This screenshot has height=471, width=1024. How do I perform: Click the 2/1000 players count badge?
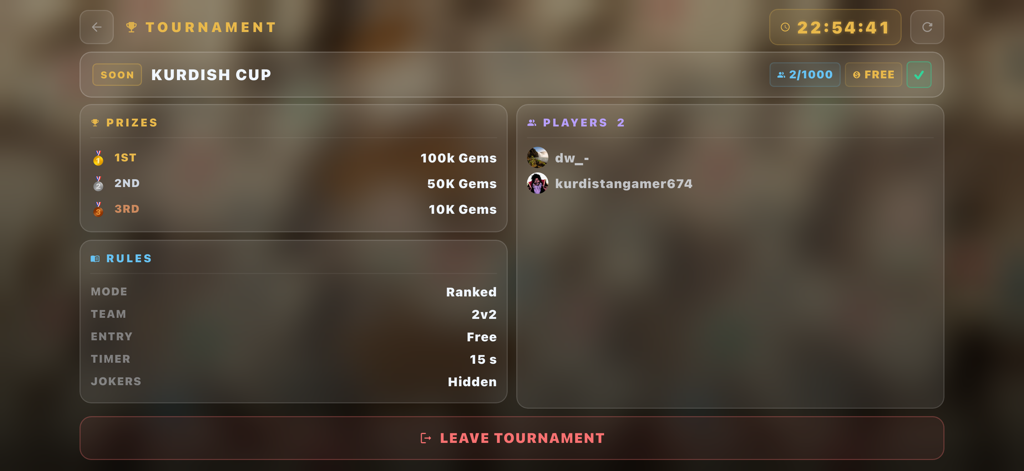point(805,74)
